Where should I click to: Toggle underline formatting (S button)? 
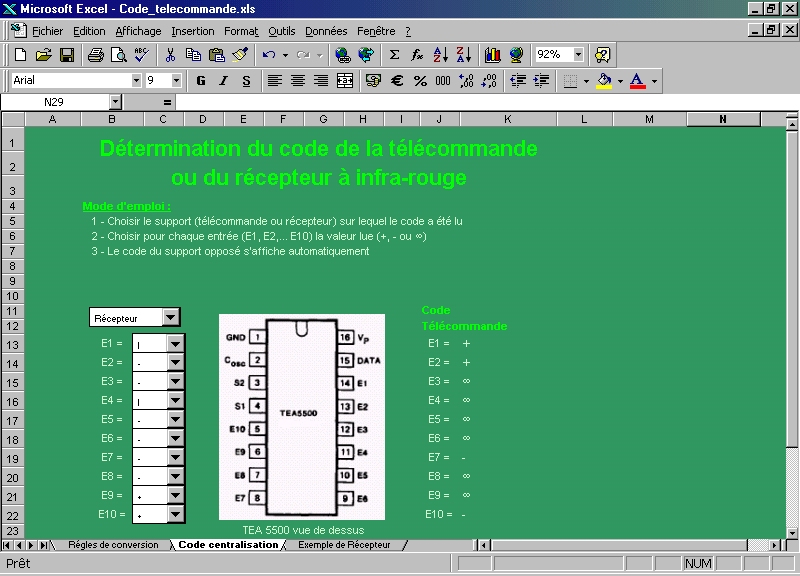tap(247, 81)
